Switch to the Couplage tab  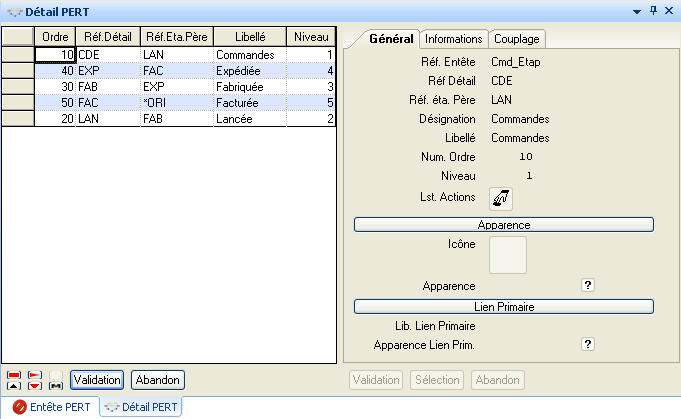coord(516,39)
